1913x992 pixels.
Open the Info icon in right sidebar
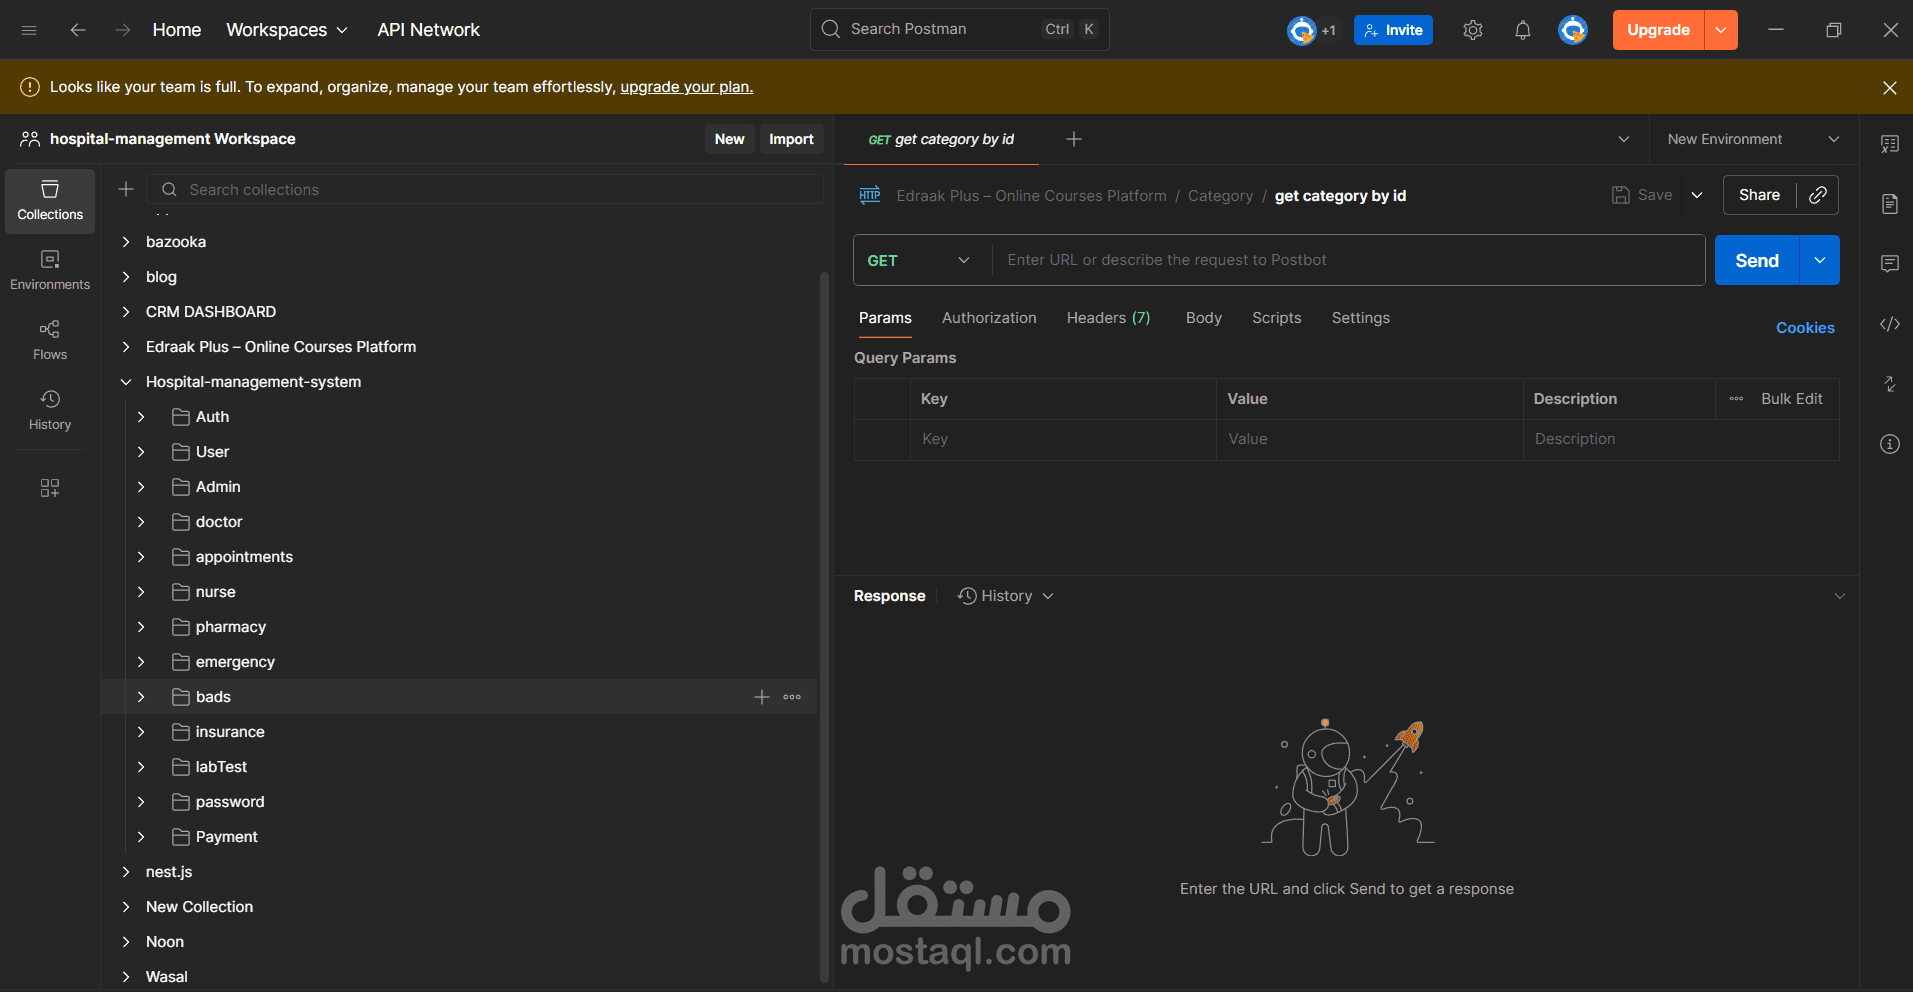coord(1889,444)
